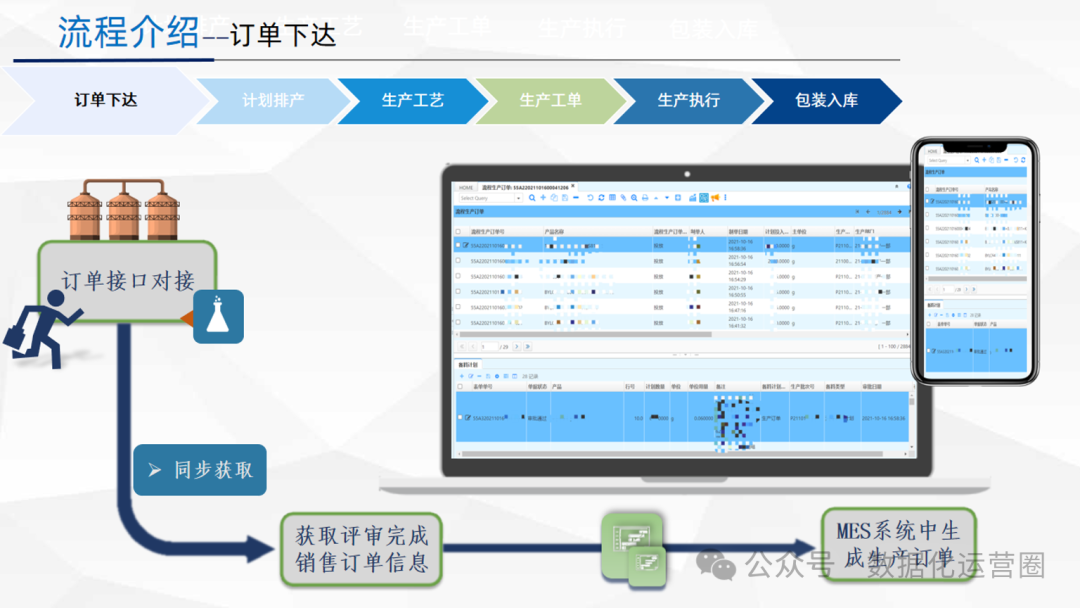Image resolution: width=1080 pixels, height=608 pixels.
Task: Click the refresh icon on phone screen toolbar
Action: coord(1024,160)
